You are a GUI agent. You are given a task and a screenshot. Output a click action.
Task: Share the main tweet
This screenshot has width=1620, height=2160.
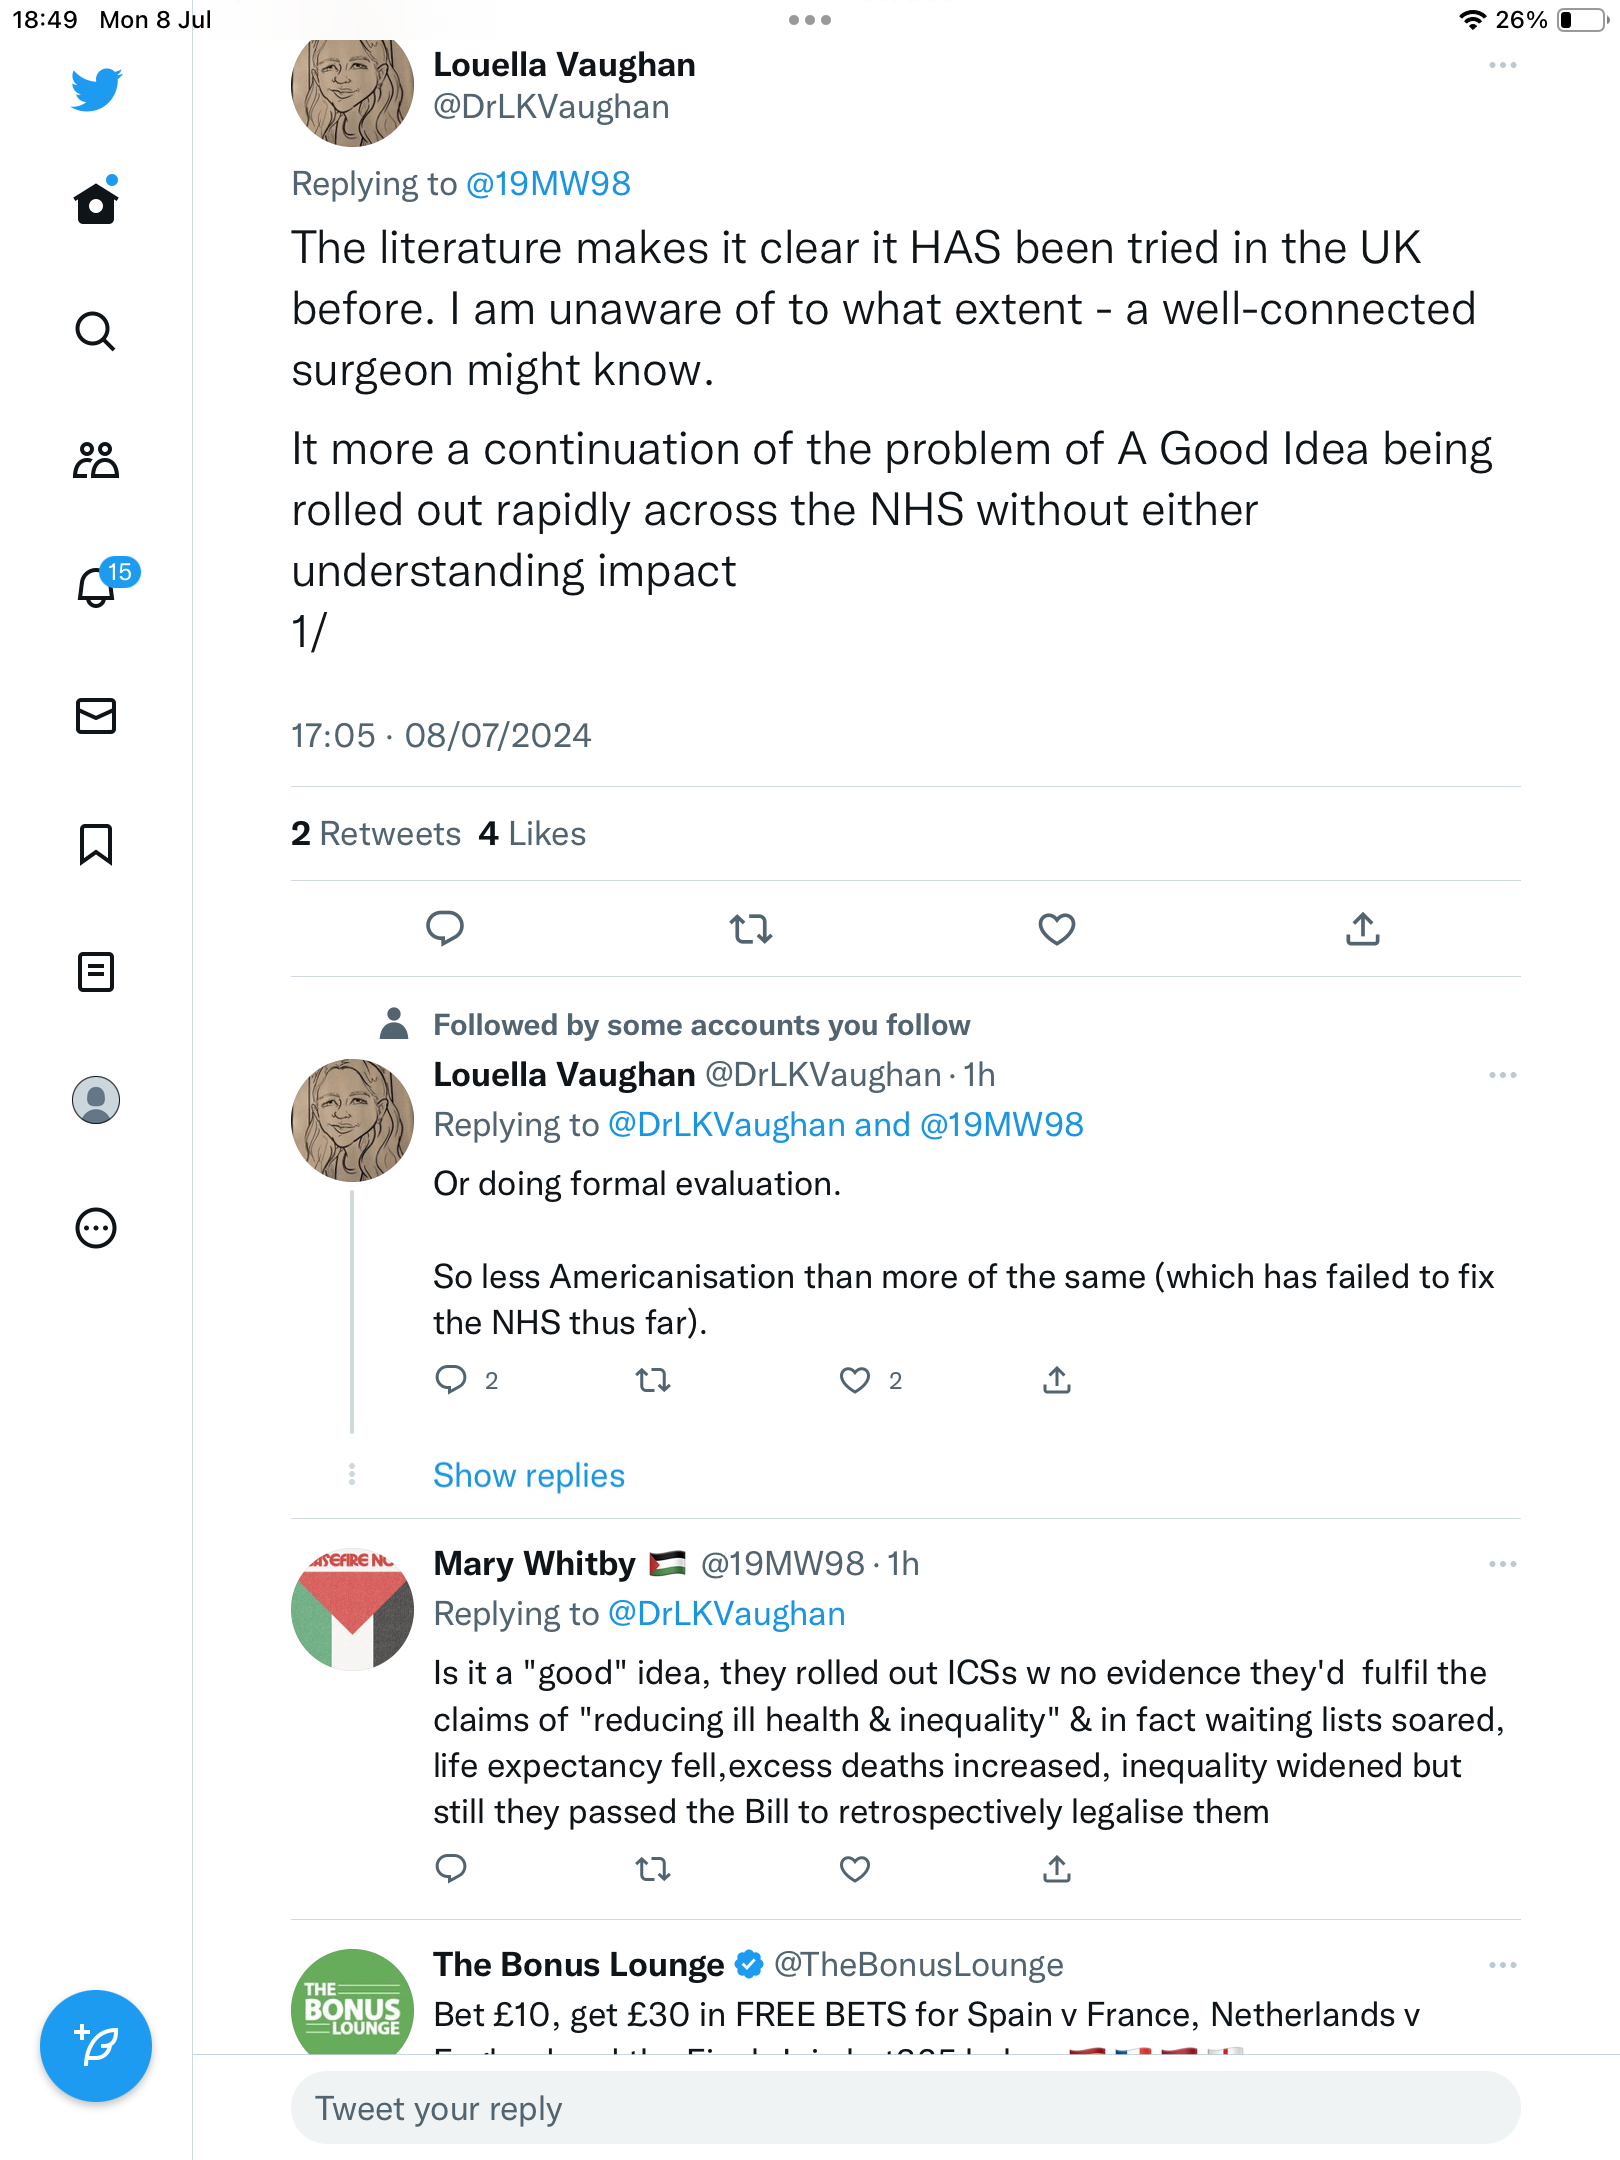pos(1362,929)
